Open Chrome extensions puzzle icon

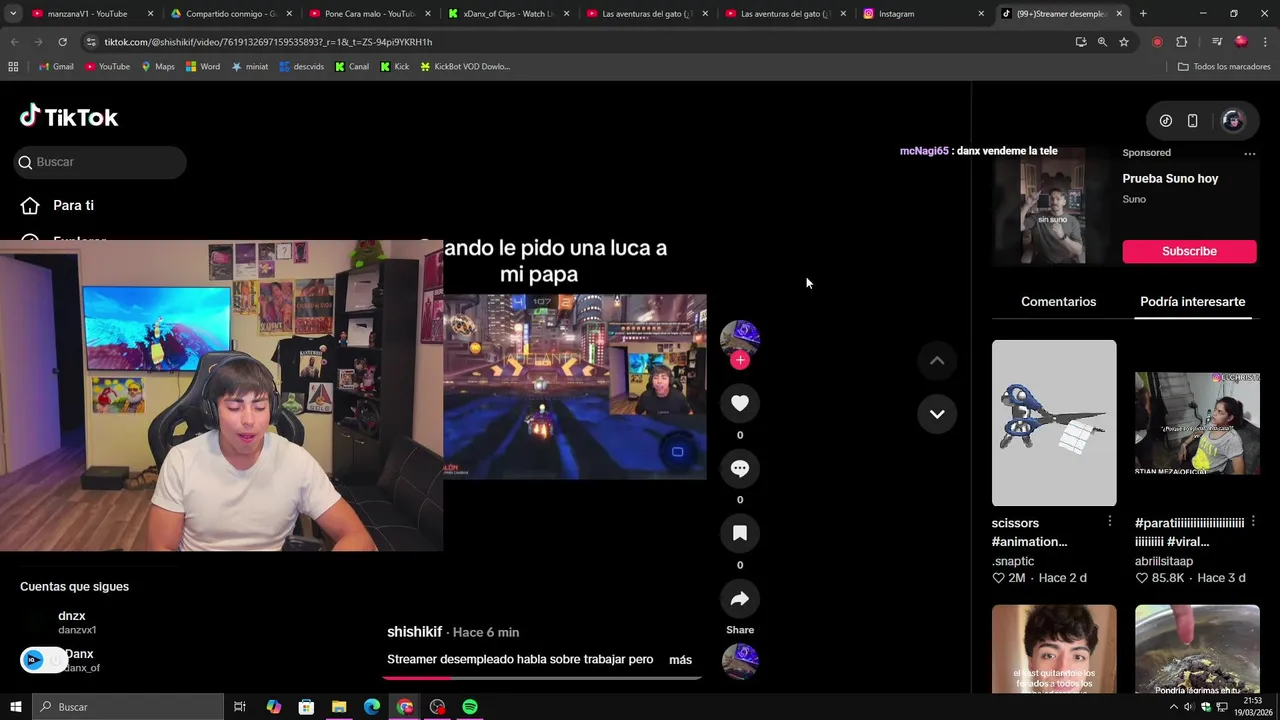pyautogui.click(x=1181, y=42)
